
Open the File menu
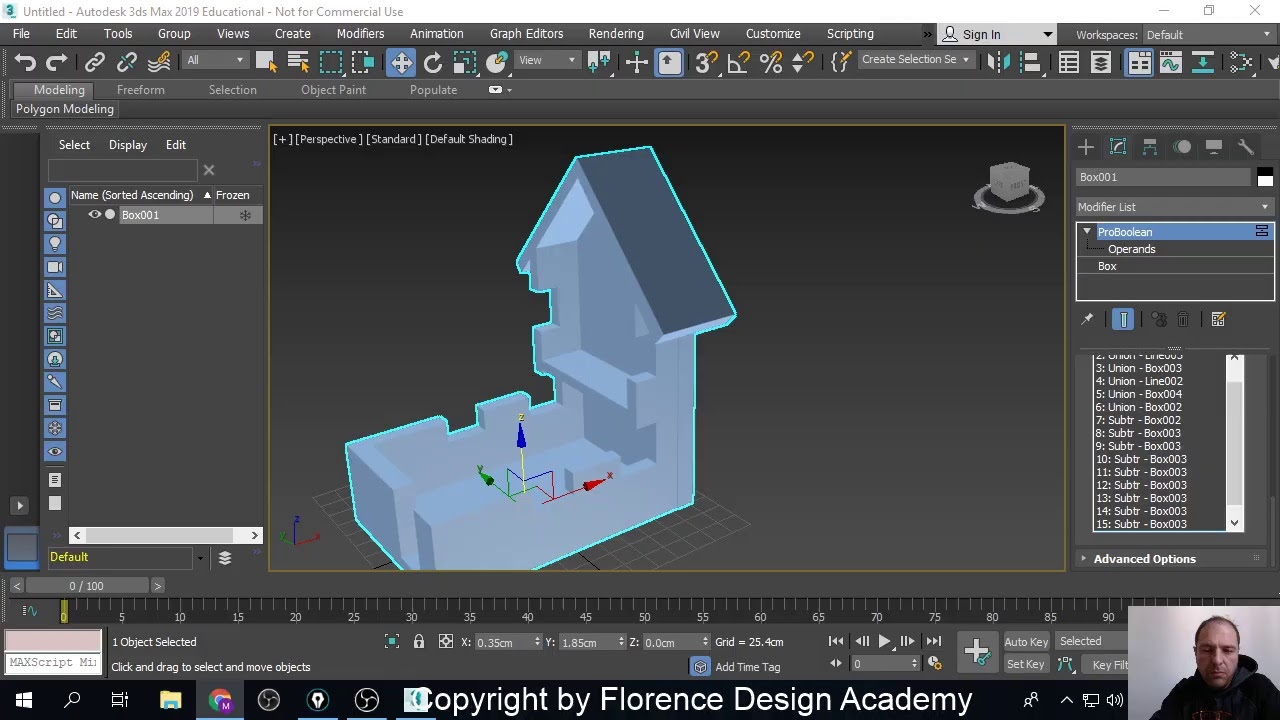coord(21,34)
